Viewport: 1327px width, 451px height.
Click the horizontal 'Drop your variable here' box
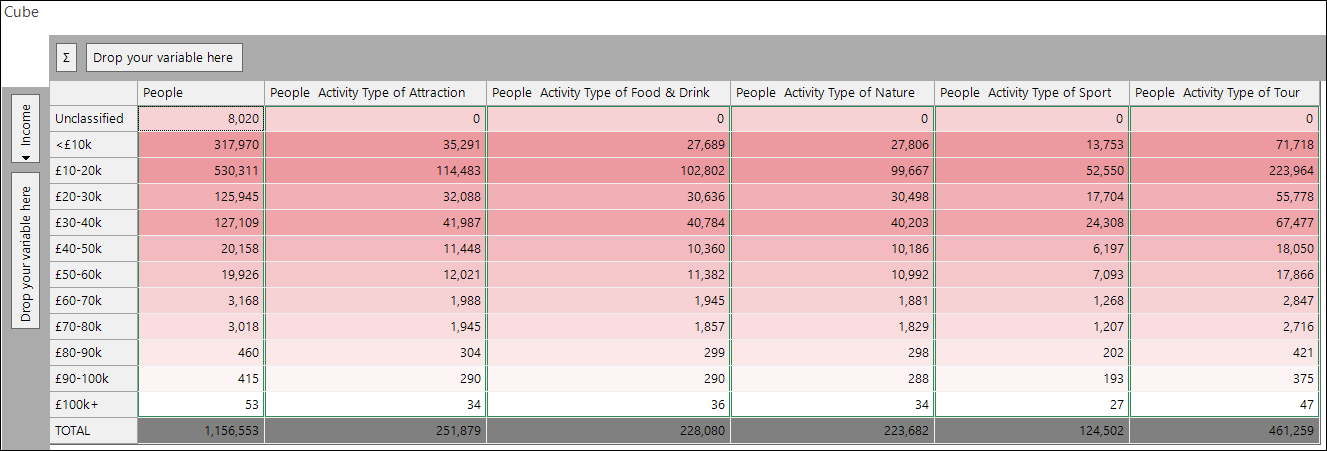(x=163, y=58)
